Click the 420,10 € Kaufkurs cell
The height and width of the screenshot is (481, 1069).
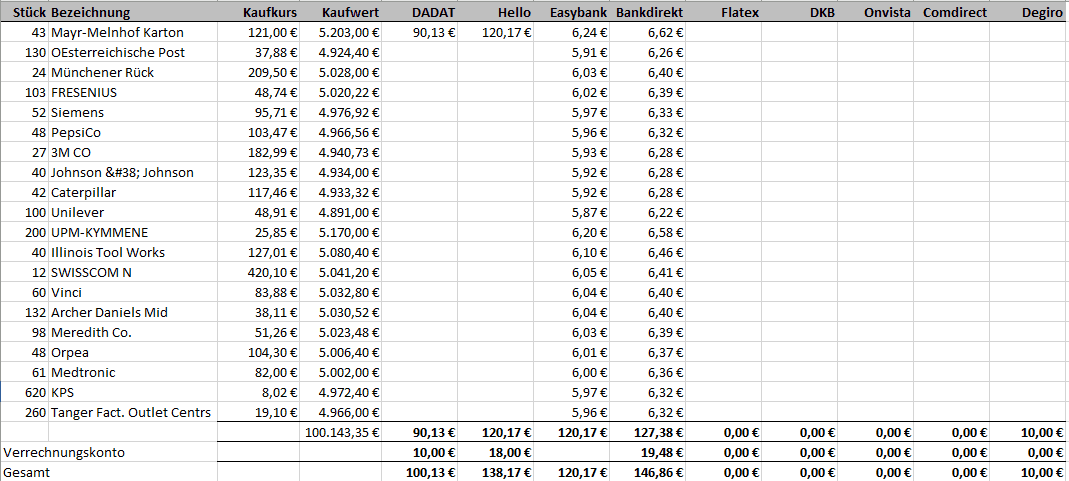tap(258, 273)
